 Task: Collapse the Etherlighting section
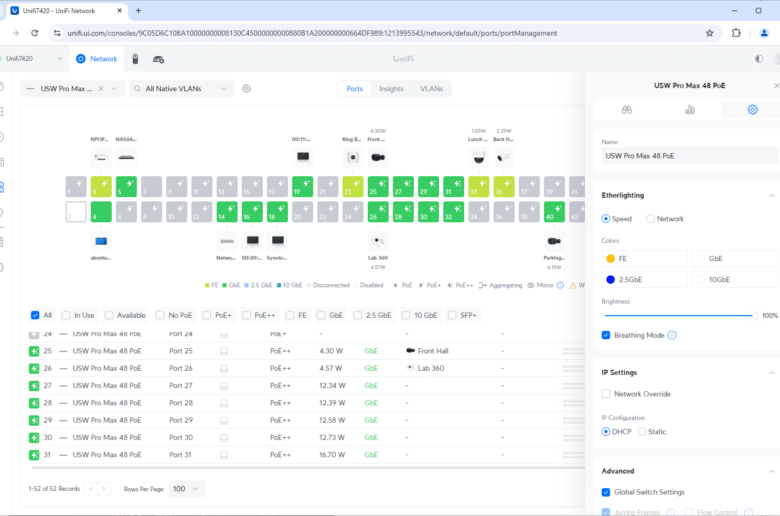click(x=771, y=196)
